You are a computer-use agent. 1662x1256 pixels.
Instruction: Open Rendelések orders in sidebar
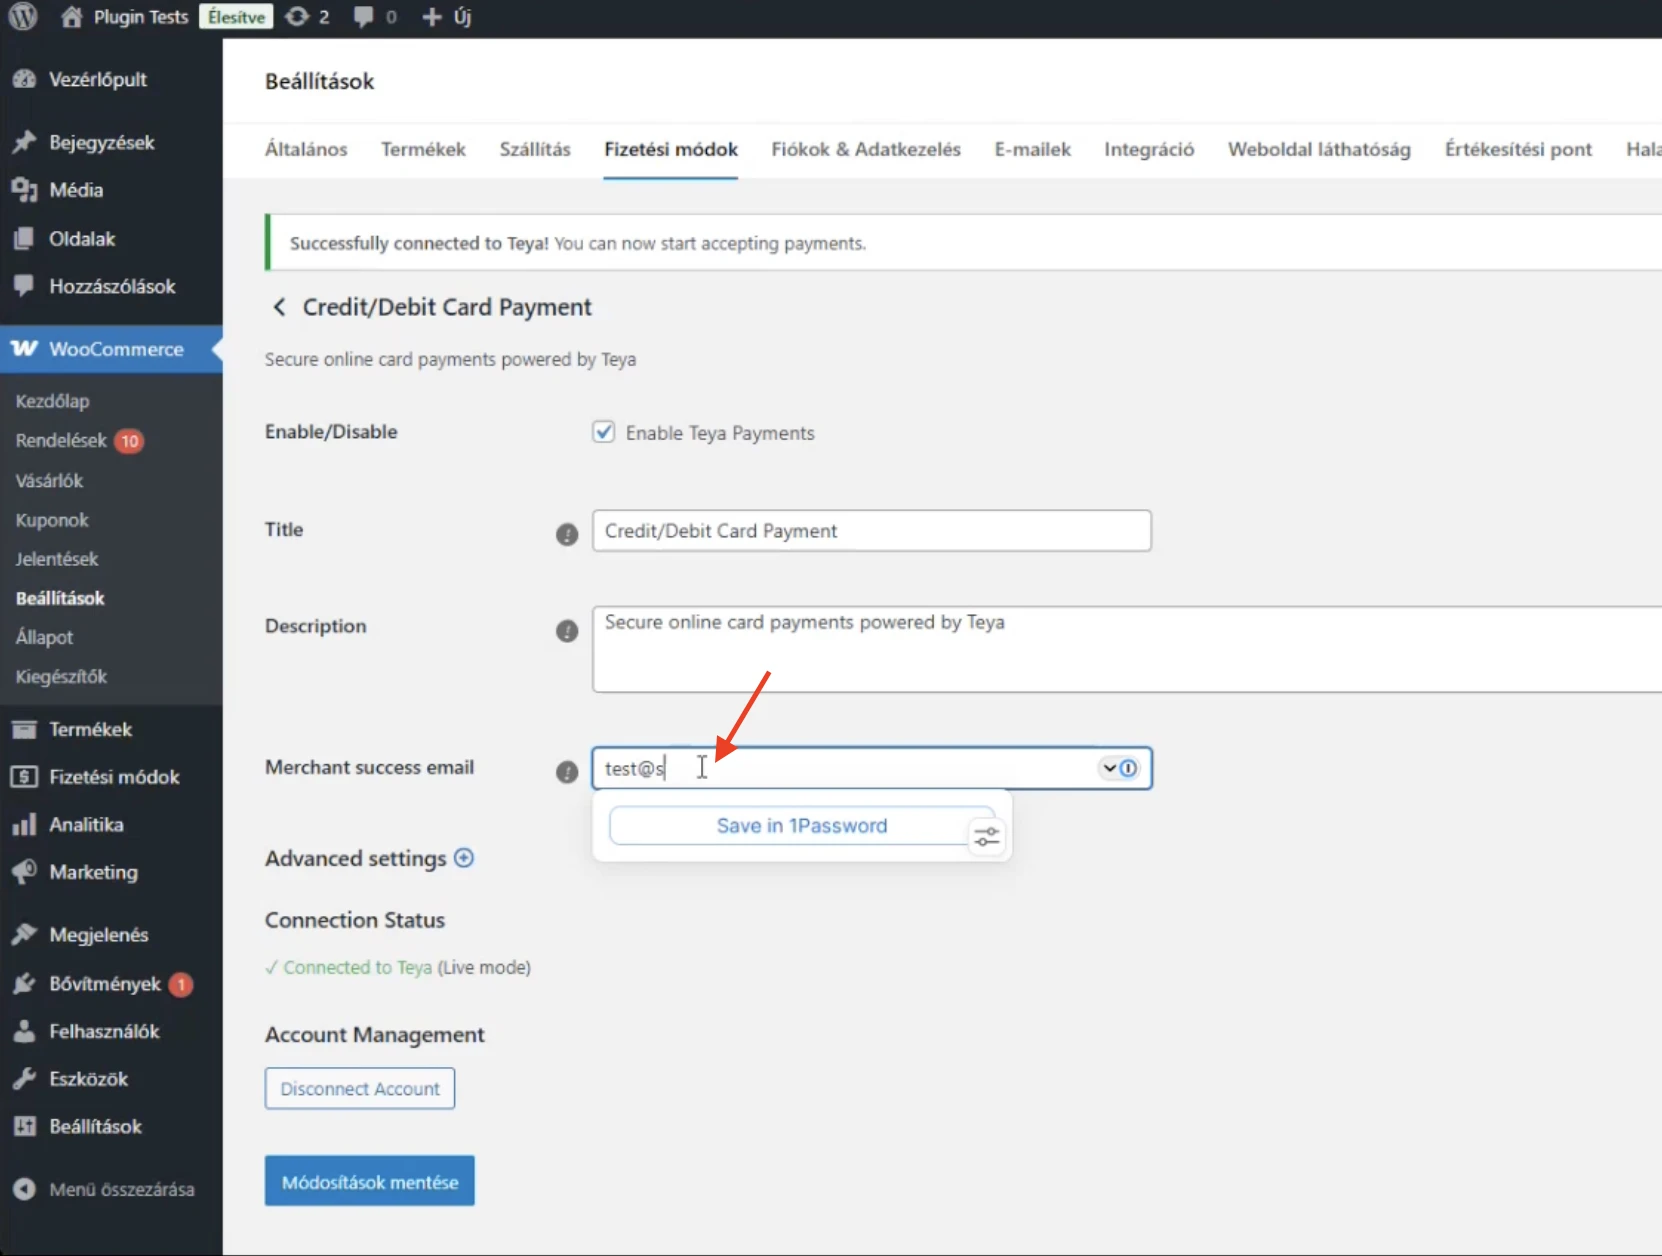click(61, 440)
